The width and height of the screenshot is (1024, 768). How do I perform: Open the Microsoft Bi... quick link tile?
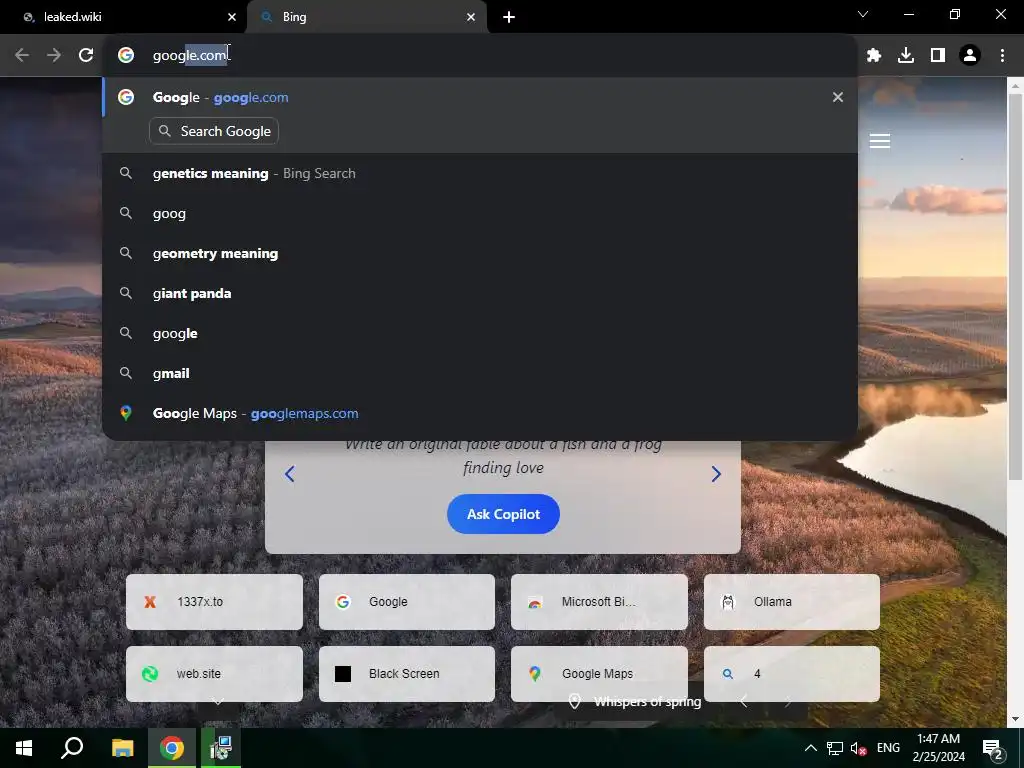[599, 602]
